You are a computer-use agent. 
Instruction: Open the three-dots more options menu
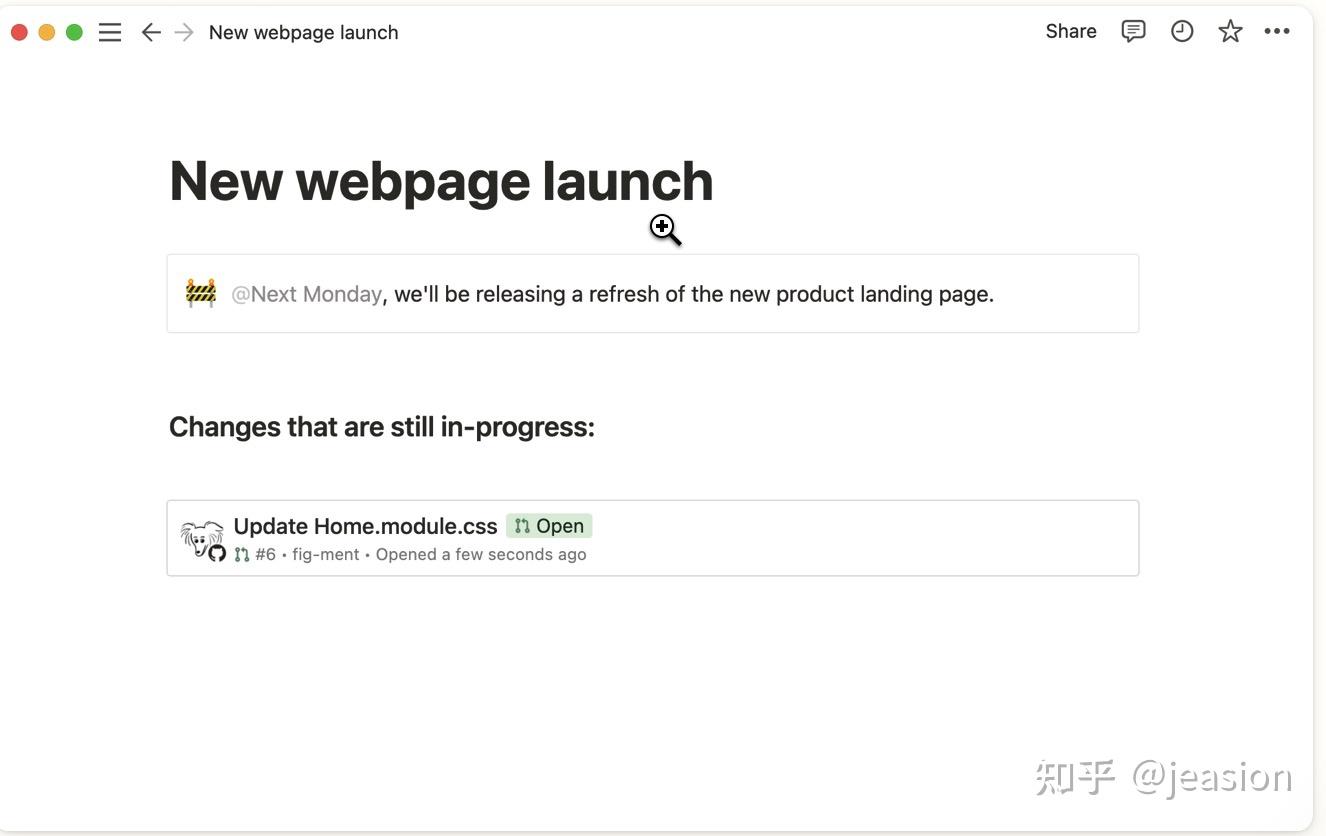tap(1277, 32)
